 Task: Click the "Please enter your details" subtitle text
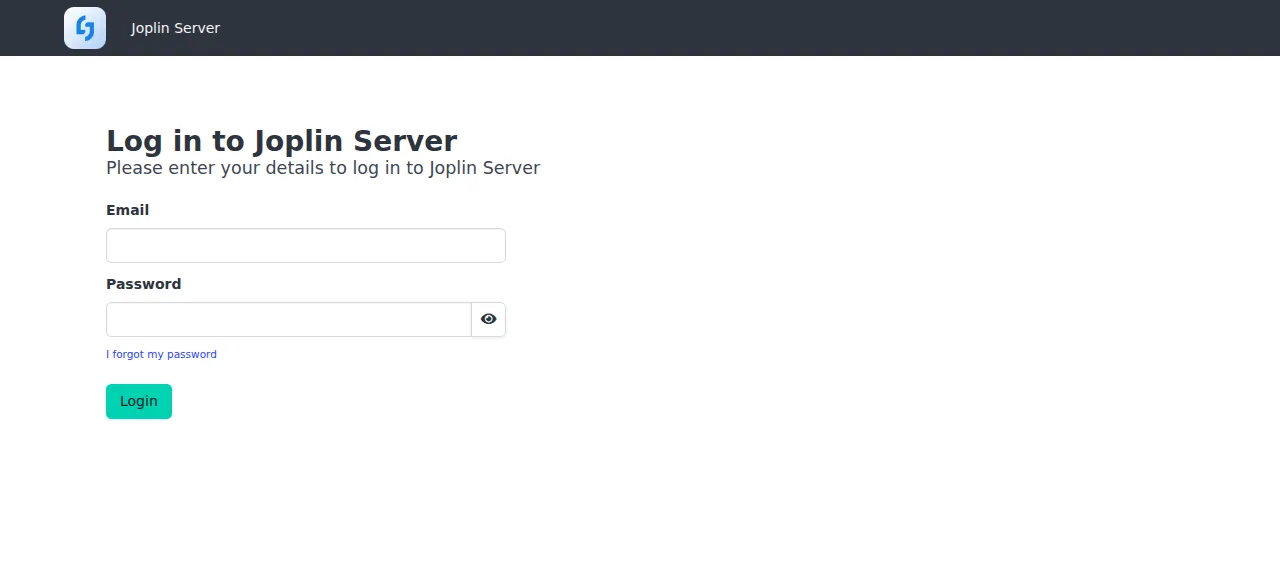click(323, 168)
